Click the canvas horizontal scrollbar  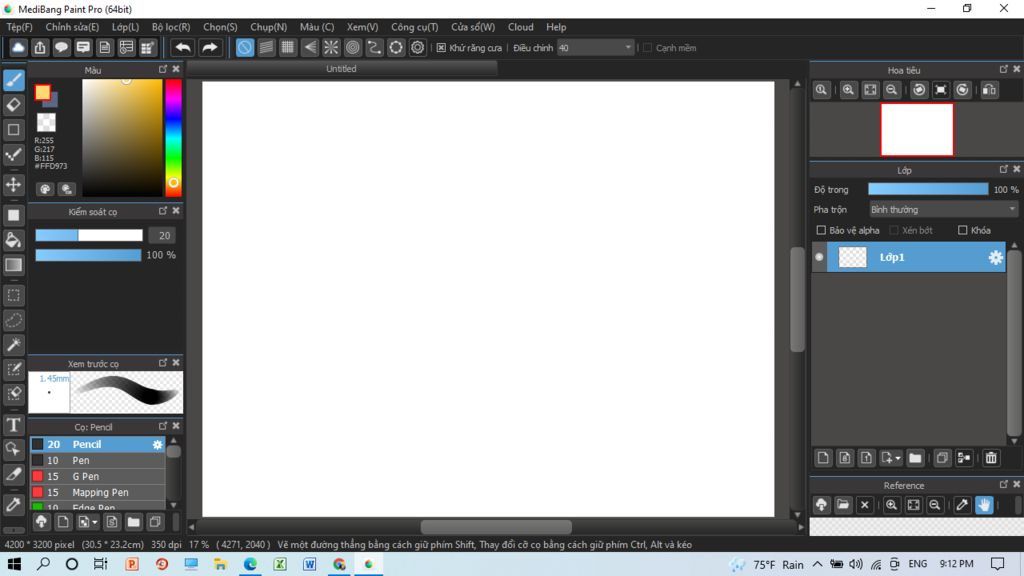coord(496,526)
